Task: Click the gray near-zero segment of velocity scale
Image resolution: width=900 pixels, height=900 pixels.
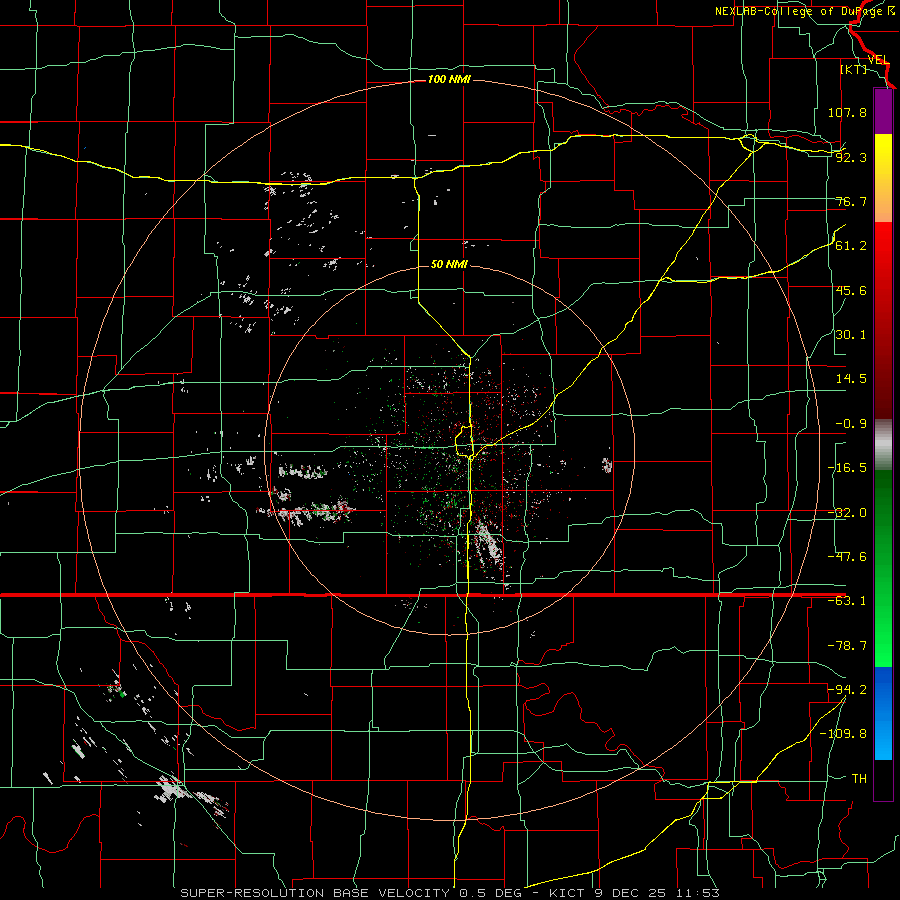Action: tap(883, 445)
